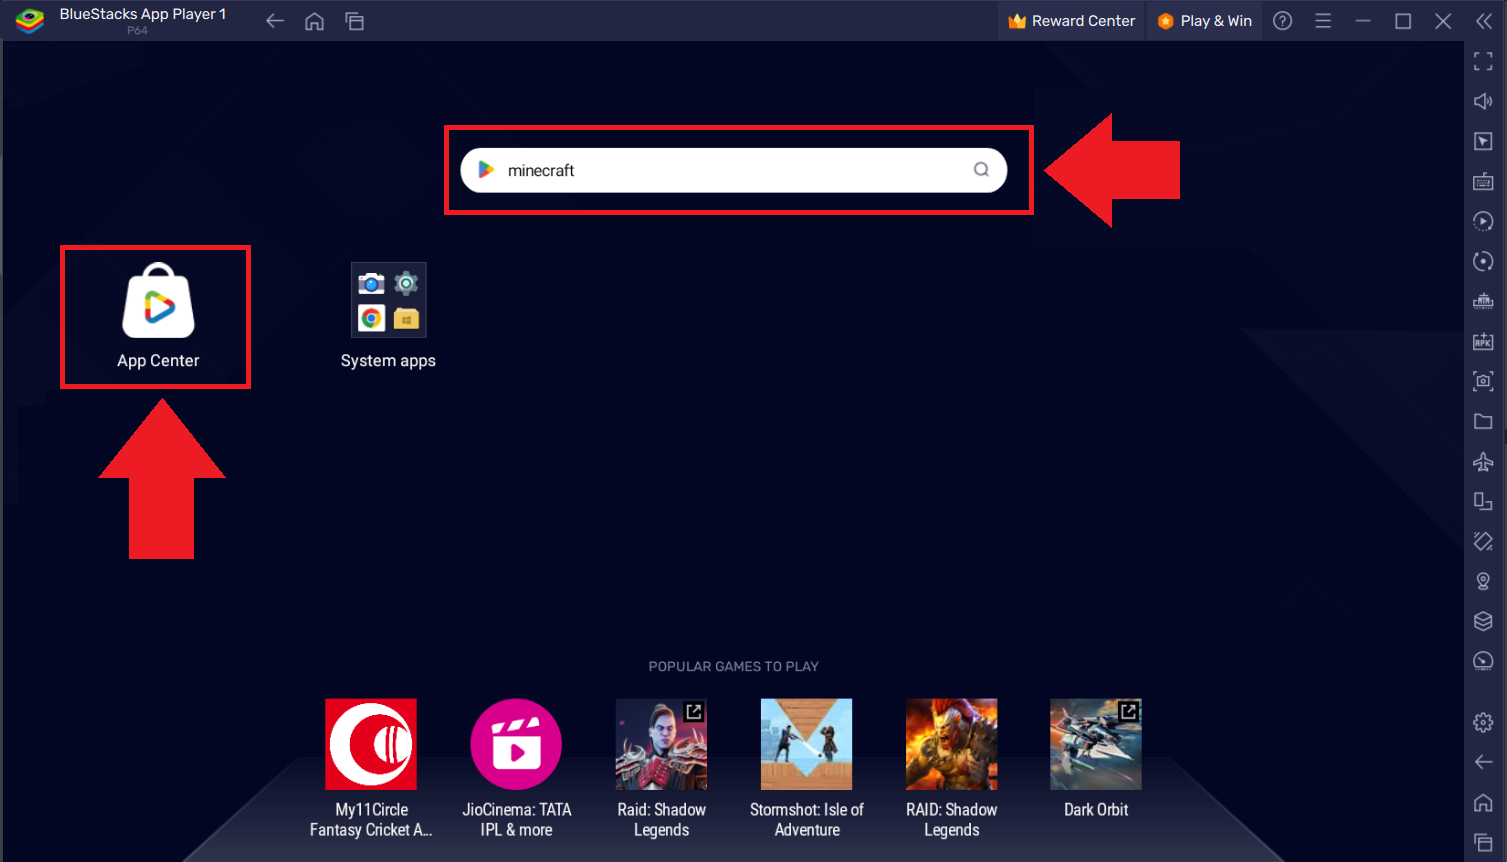Open the hamburger menu in title bar

tap(1323, 21)
